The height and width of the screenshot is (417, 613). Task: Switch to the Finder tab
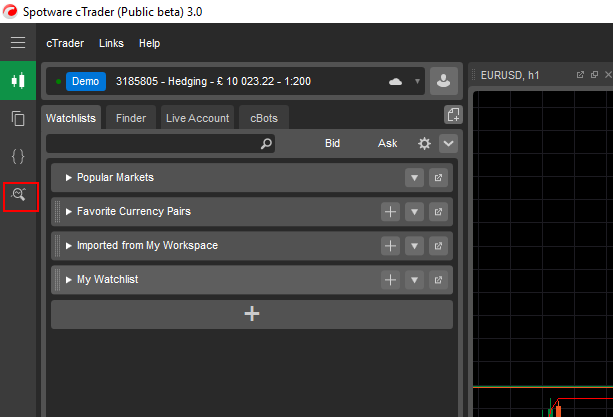tap(131, 118)
